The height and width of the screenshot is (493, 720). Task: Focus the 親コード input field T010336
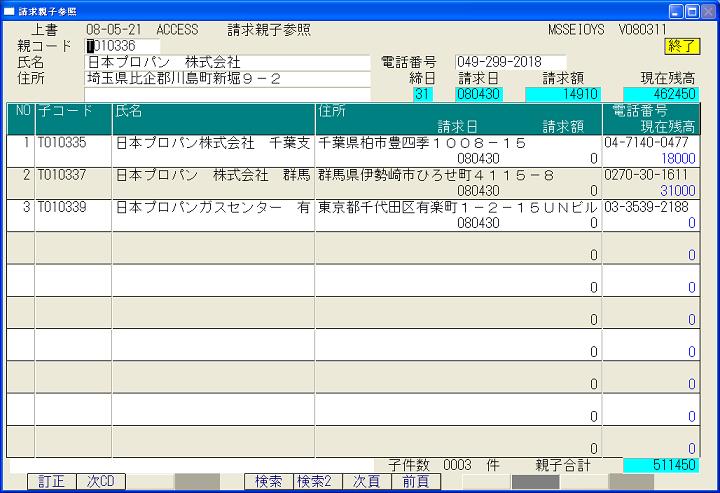pyautogui.click(x=123, y=46)
